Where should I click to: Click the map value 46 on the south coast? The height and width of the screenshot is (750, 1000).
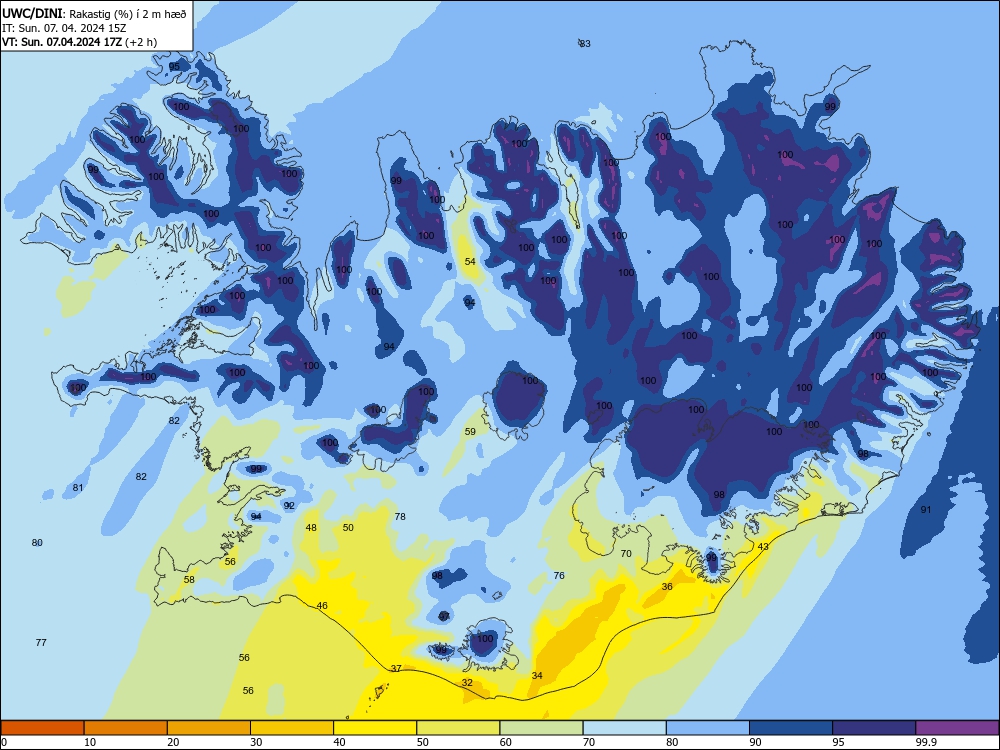click(x=322, y=605)
